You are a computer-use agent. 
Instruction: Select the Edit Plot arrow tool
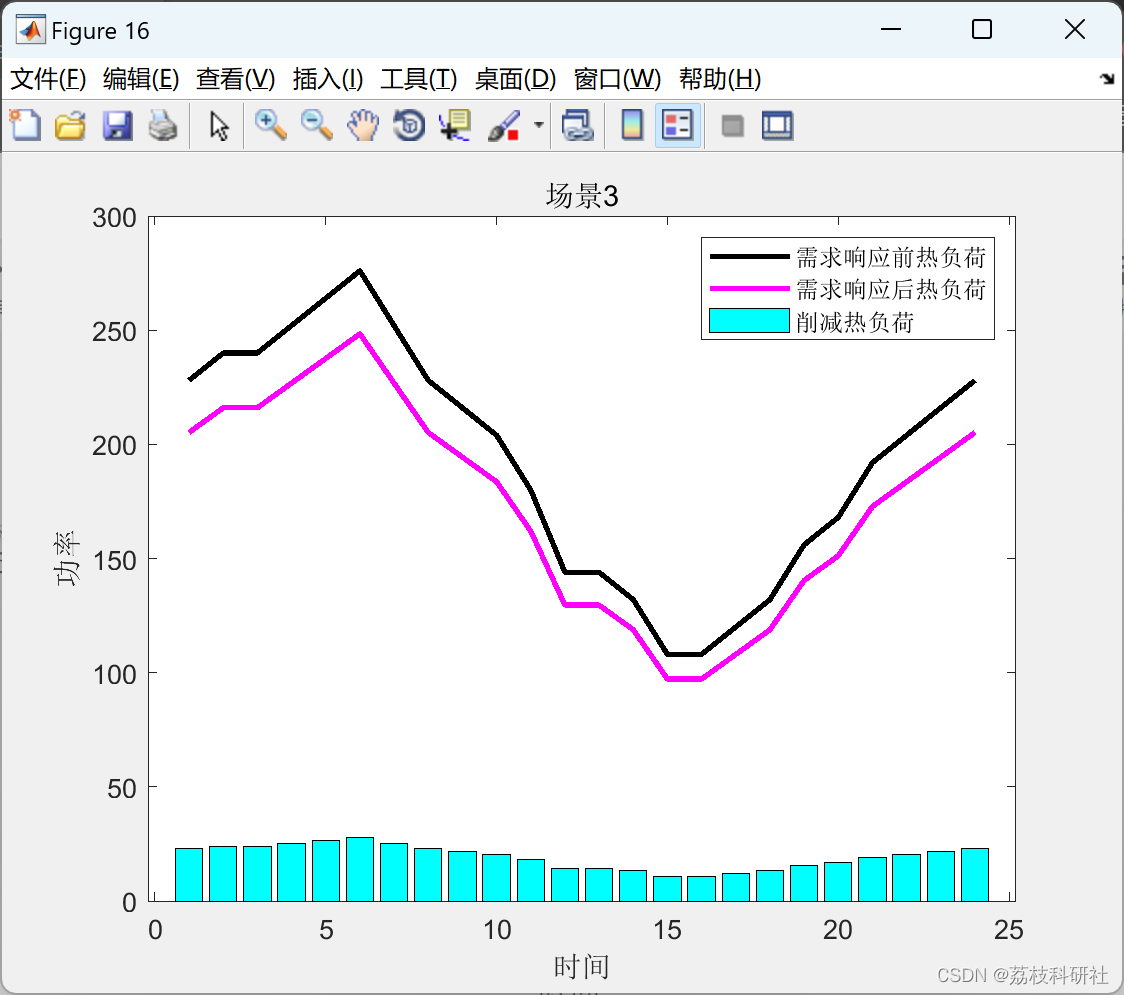click(219, 126)
